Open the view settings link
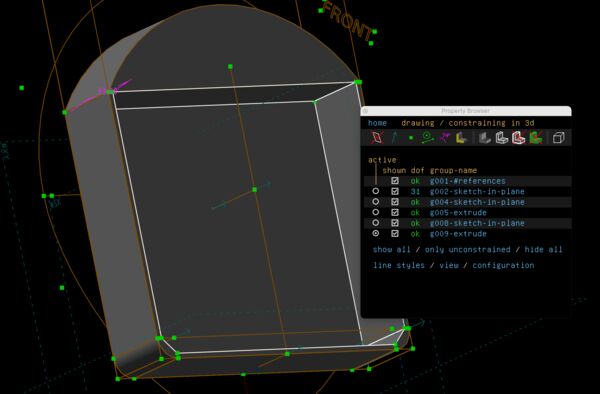Viewport: 600px width, 394px height. coord(448,265)
